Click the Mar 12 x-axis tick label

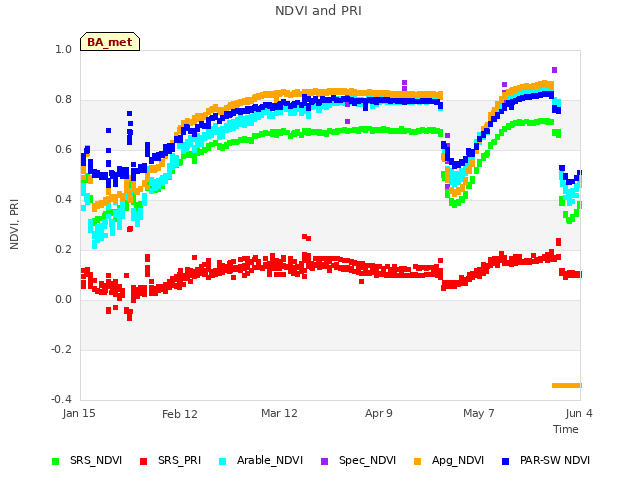pos(279,413)
